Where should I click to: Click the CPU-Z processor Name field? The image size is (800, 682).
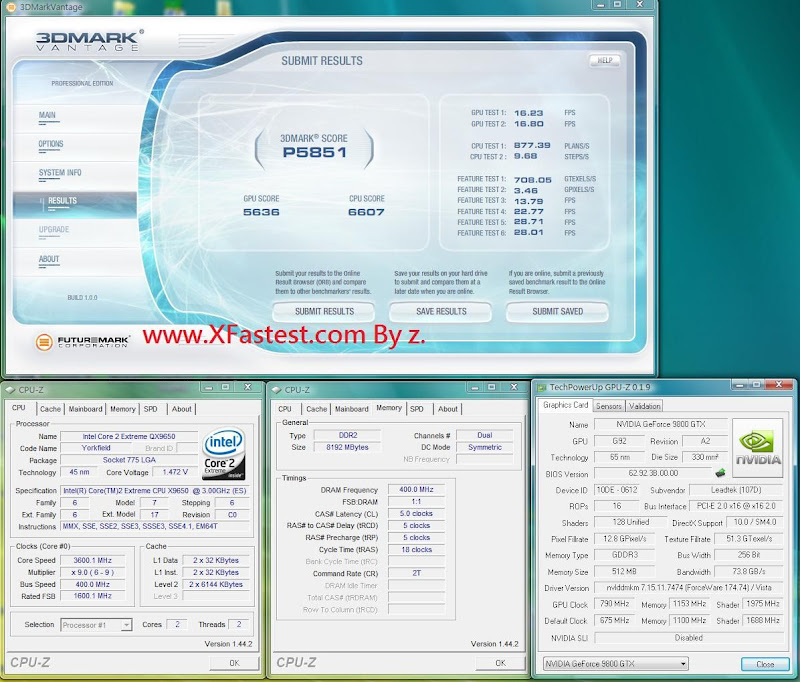click(129, 436)
